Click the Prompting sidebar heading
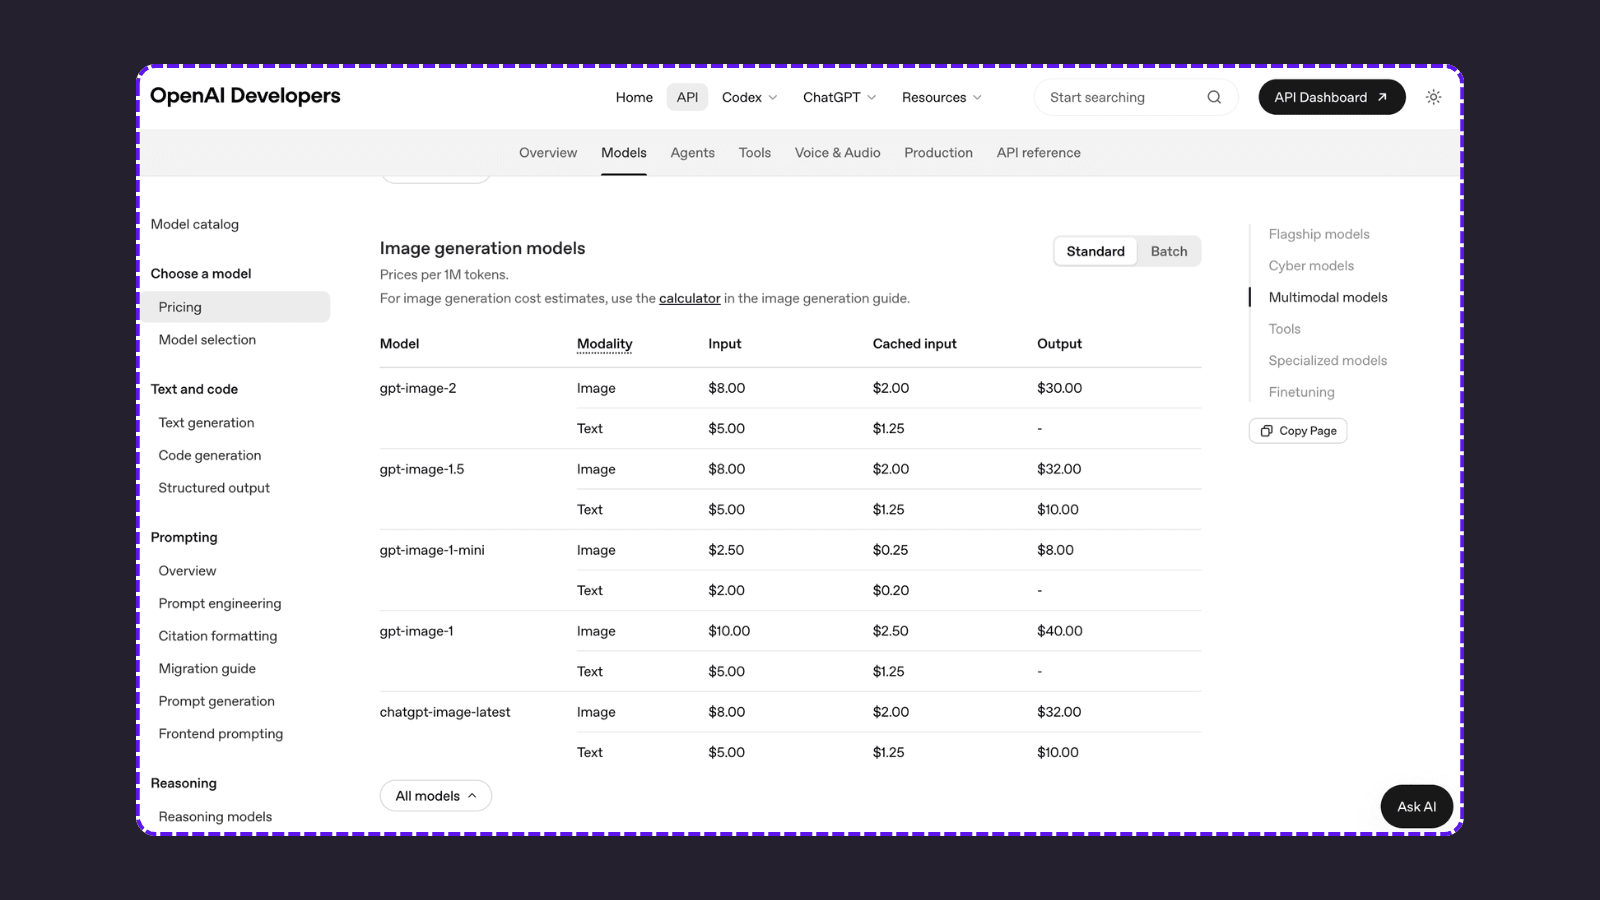The image size is (1600, 900). [x=184, y=537]
